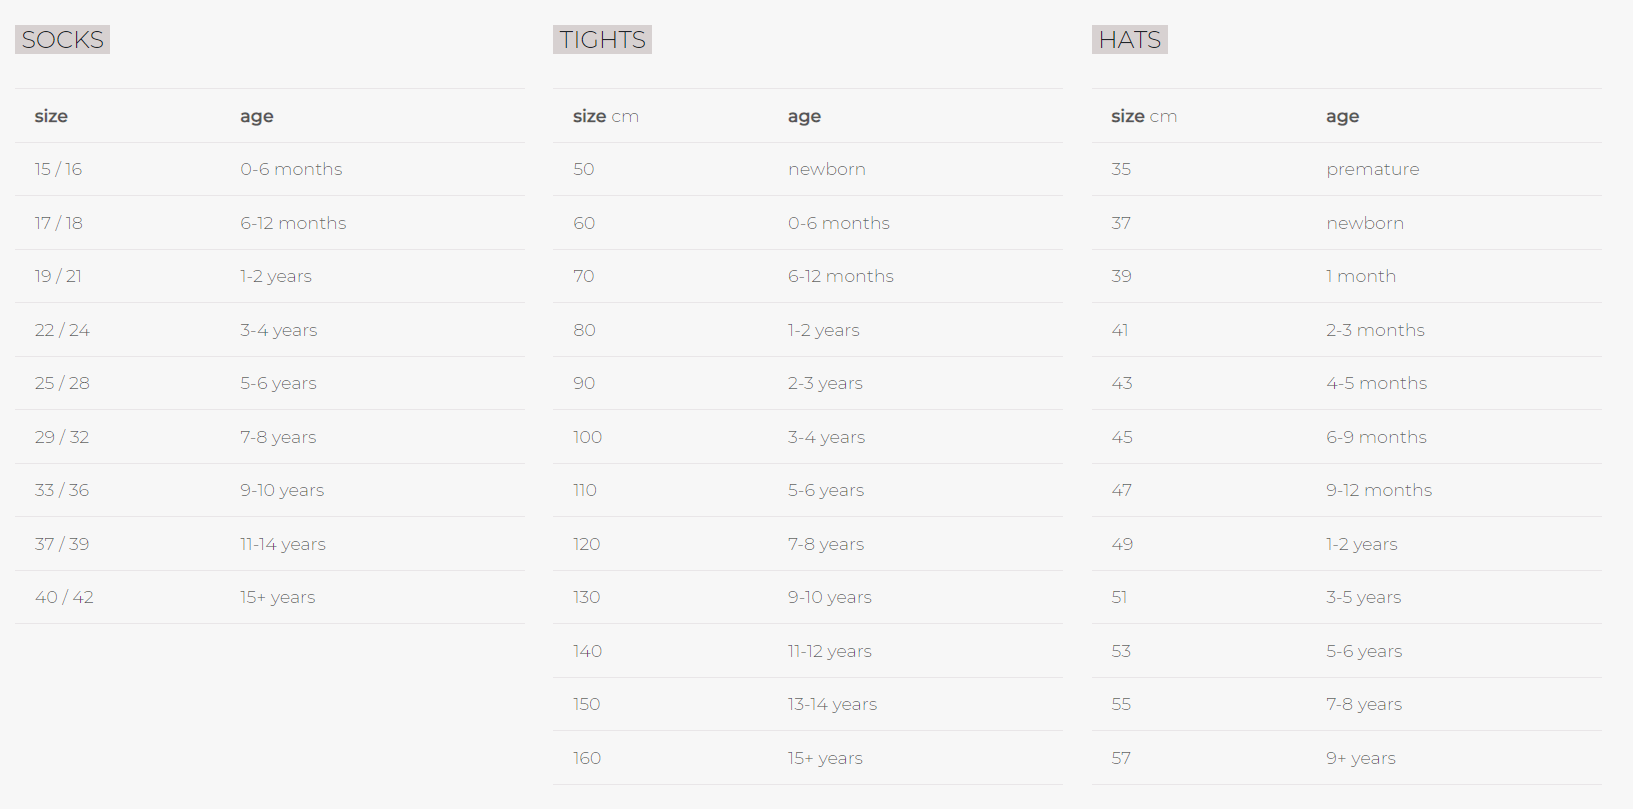Click the premature hat age cell
The image size is (1633, 809).
1373,169
